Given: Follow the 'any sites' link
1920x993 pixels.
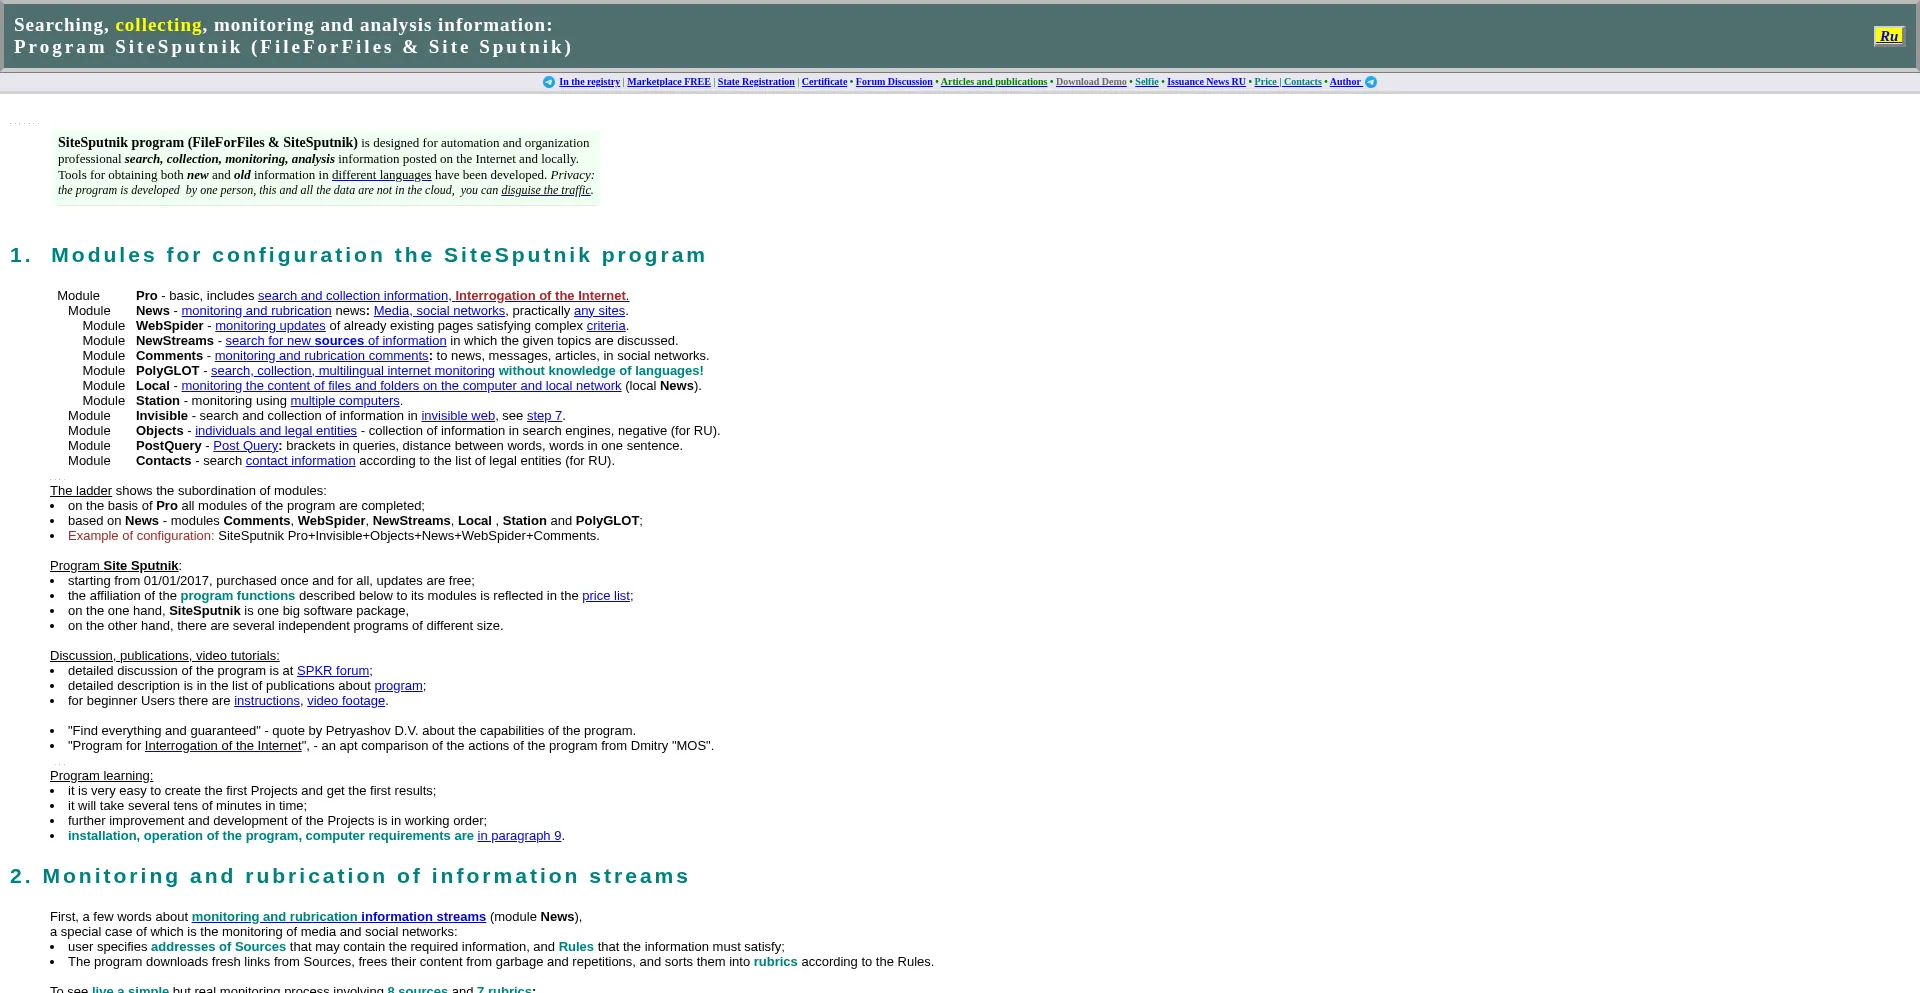Looking at the screenshot, I should tap(599, 311).
